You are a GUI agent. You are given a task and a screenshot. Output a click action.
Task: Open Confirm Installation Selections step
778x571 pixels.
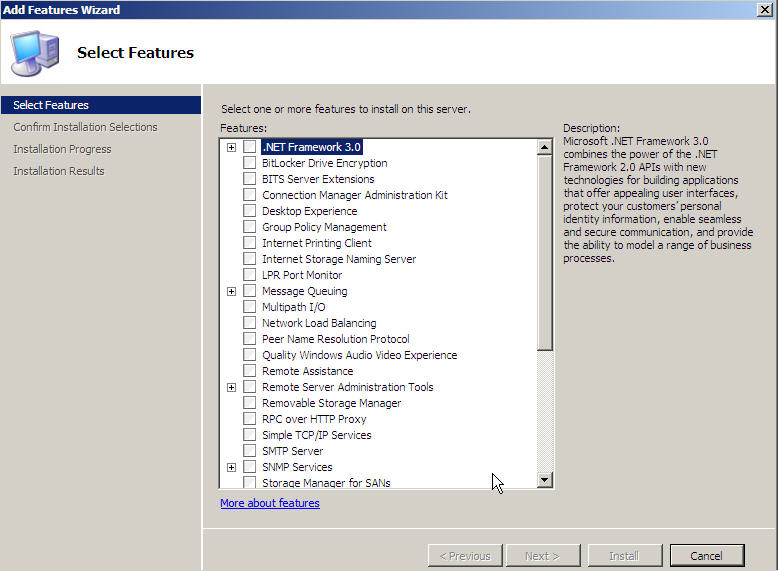point(85,127)
